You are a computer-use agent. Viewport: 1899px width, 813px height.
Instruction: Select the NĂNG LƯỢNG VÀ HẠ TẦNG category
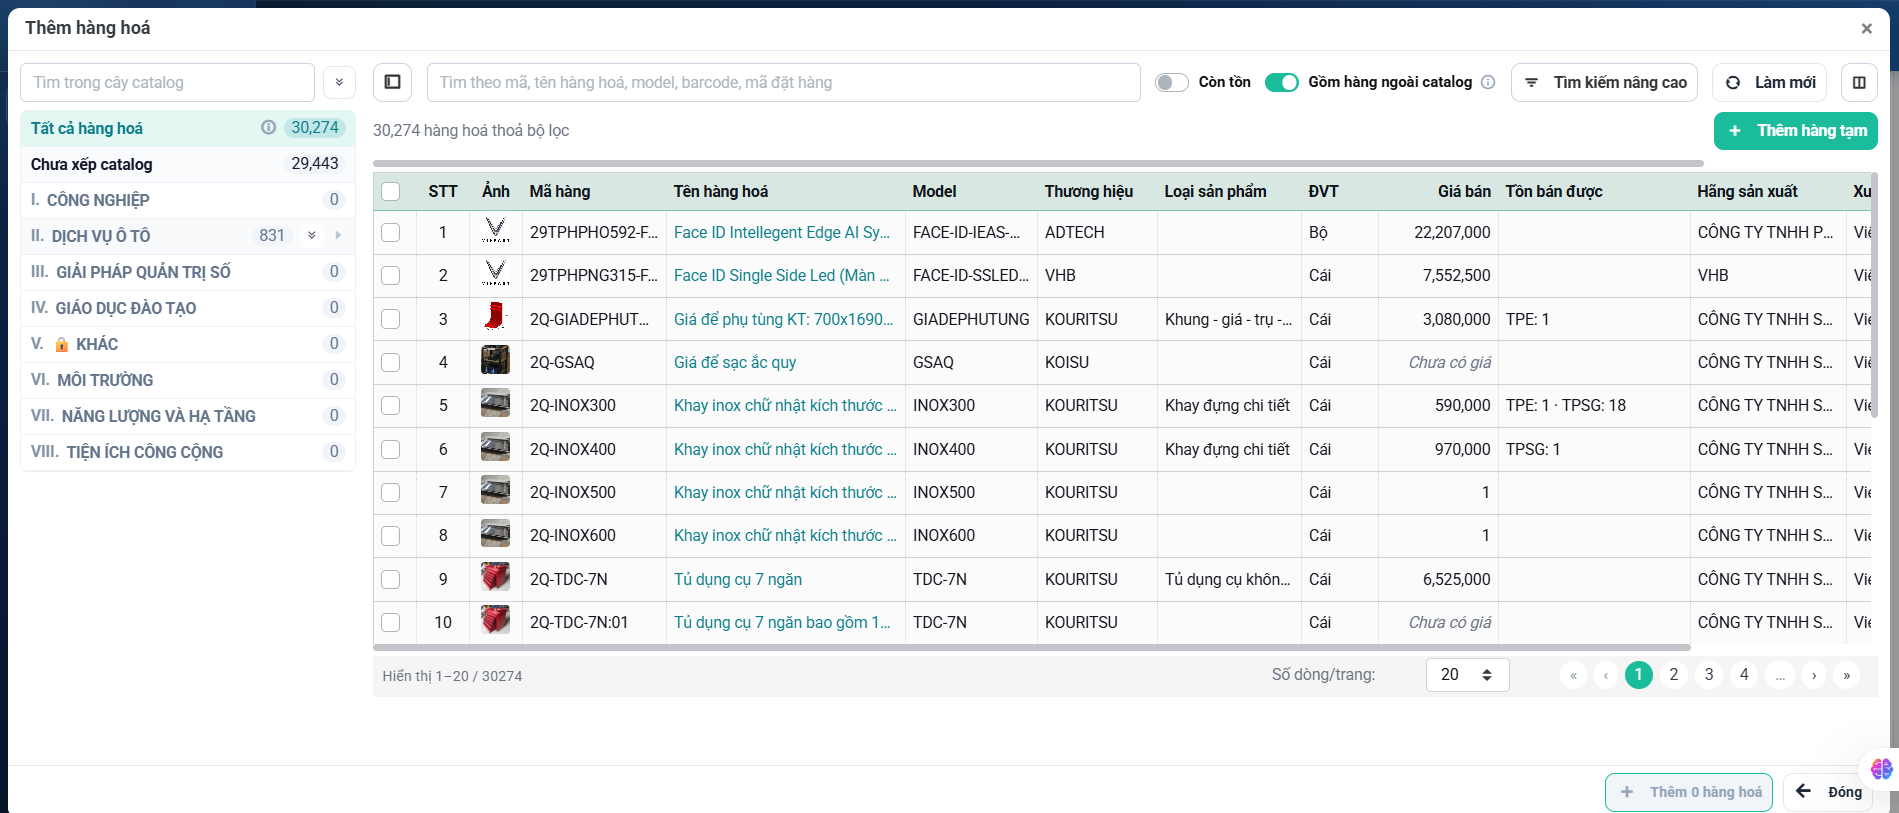click(188, 416)
